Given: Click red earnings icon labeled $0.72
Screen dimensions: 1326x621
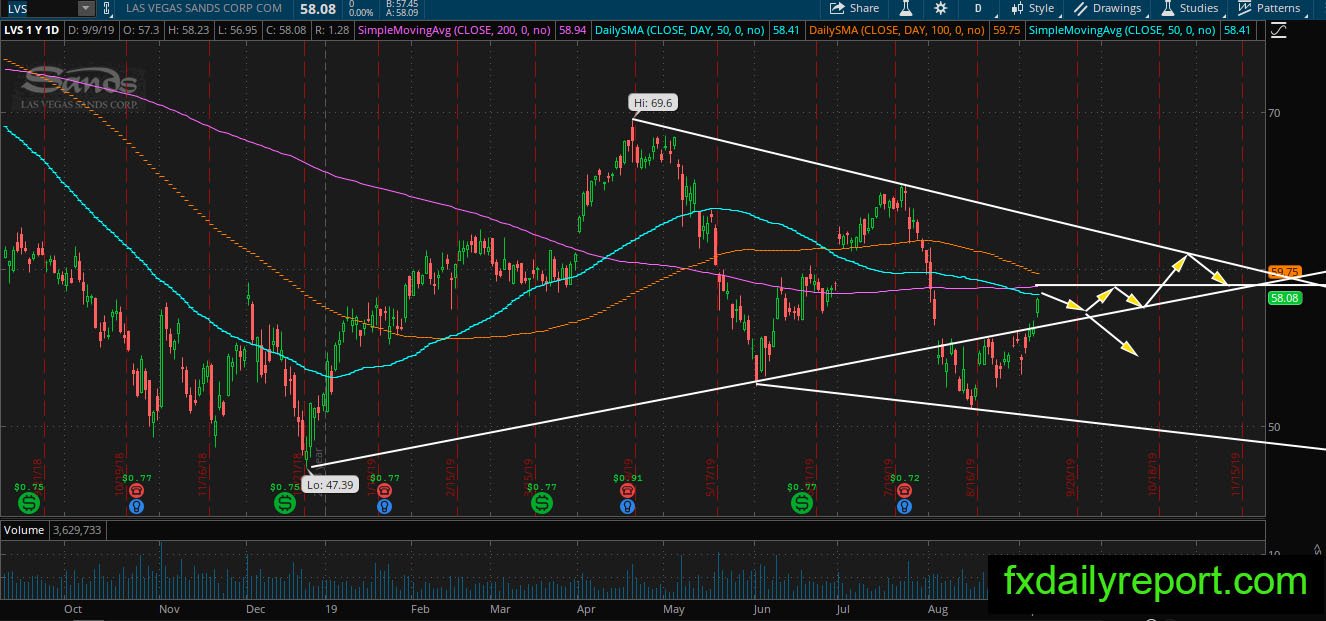Looking at the screenshot, I should coord(903,492).
